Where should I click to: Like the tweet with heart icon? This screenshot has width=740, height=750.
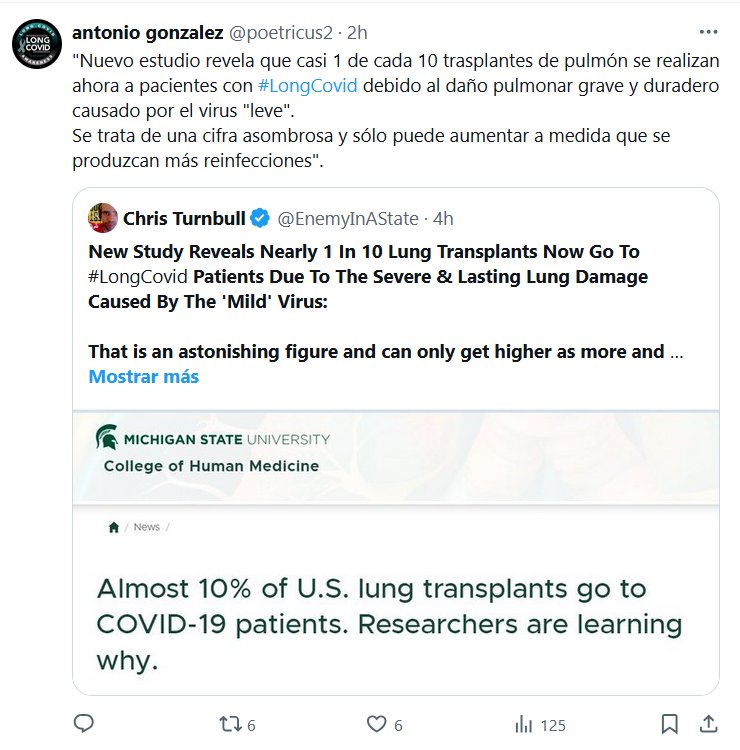[376, 724]
